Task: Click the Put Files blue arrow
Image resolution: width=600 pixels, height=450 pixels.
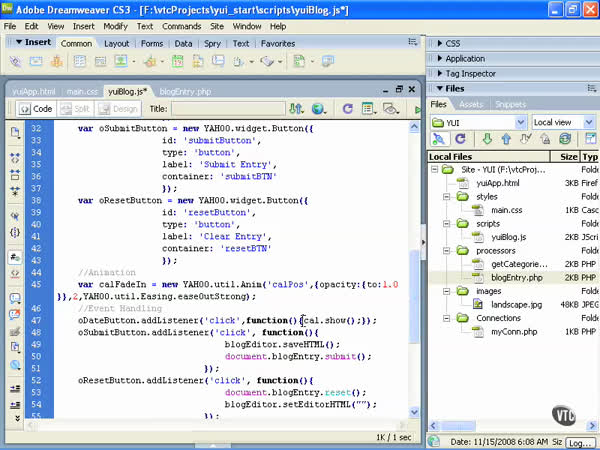Action: coord(507,139)
